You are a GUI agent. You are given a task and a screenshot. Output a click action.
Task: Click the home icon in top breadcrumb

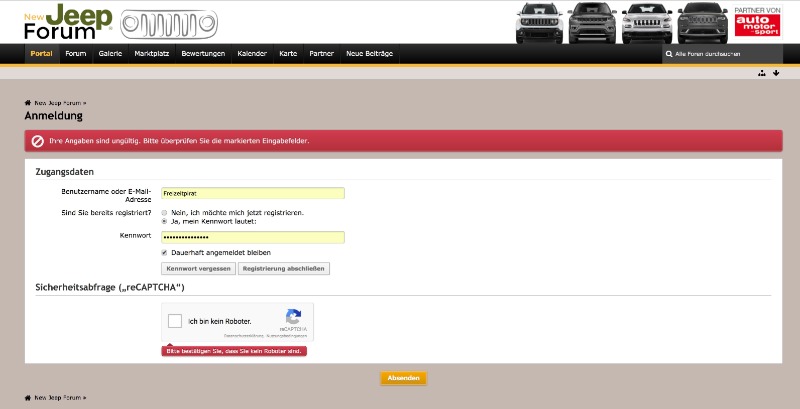28,102
